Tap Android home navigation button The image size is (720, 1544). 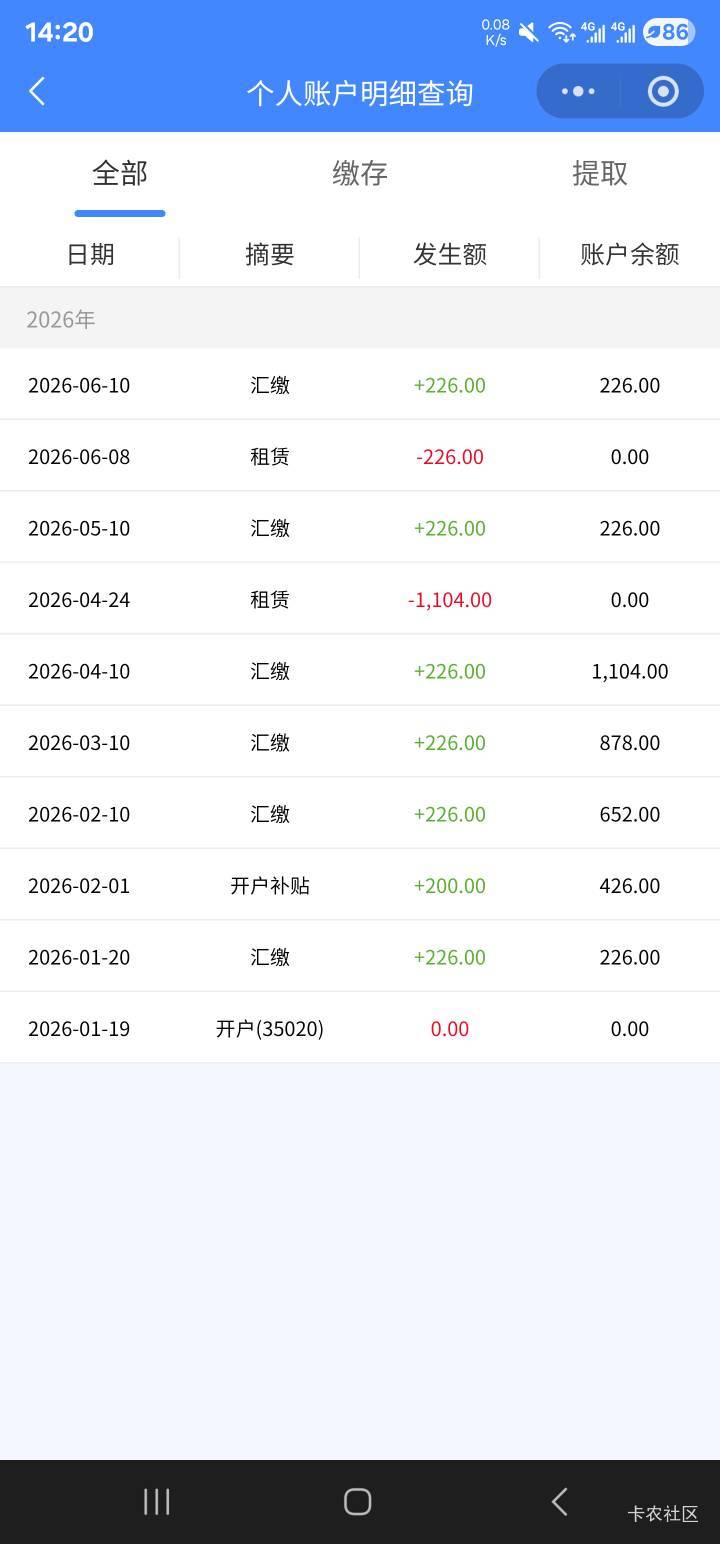[358, 1501]
